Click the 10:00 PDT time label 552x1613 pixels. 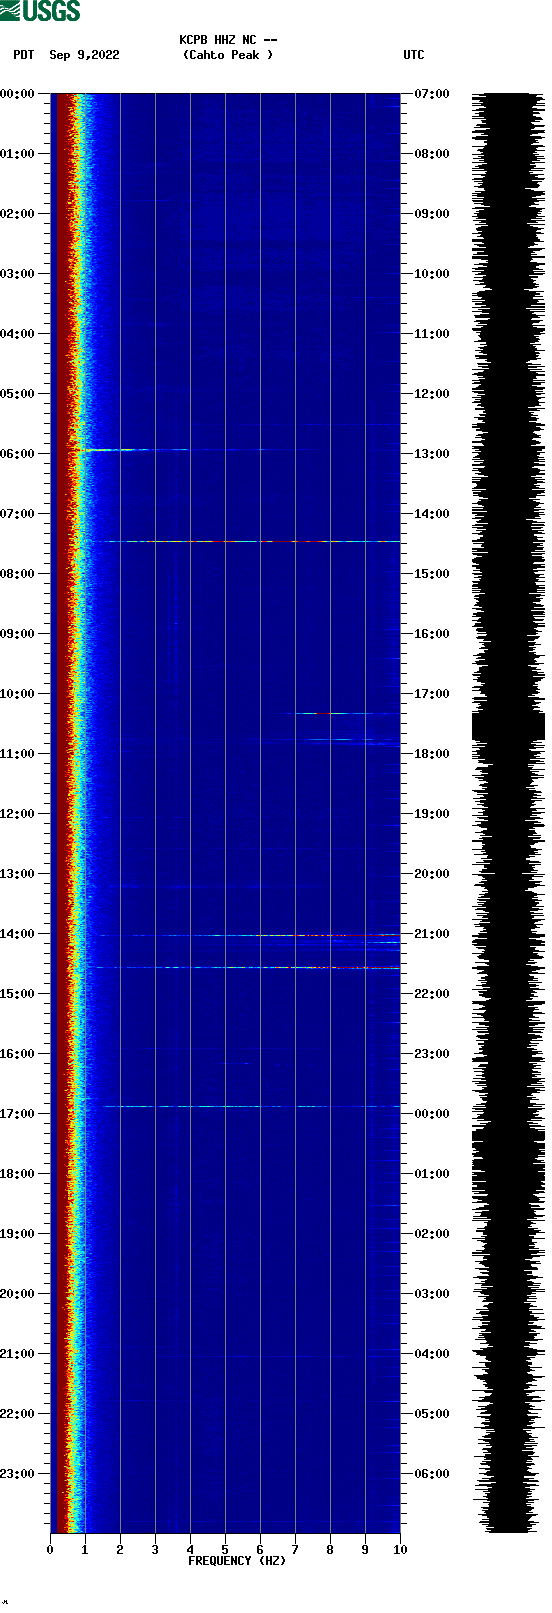[x=17, y=694]
